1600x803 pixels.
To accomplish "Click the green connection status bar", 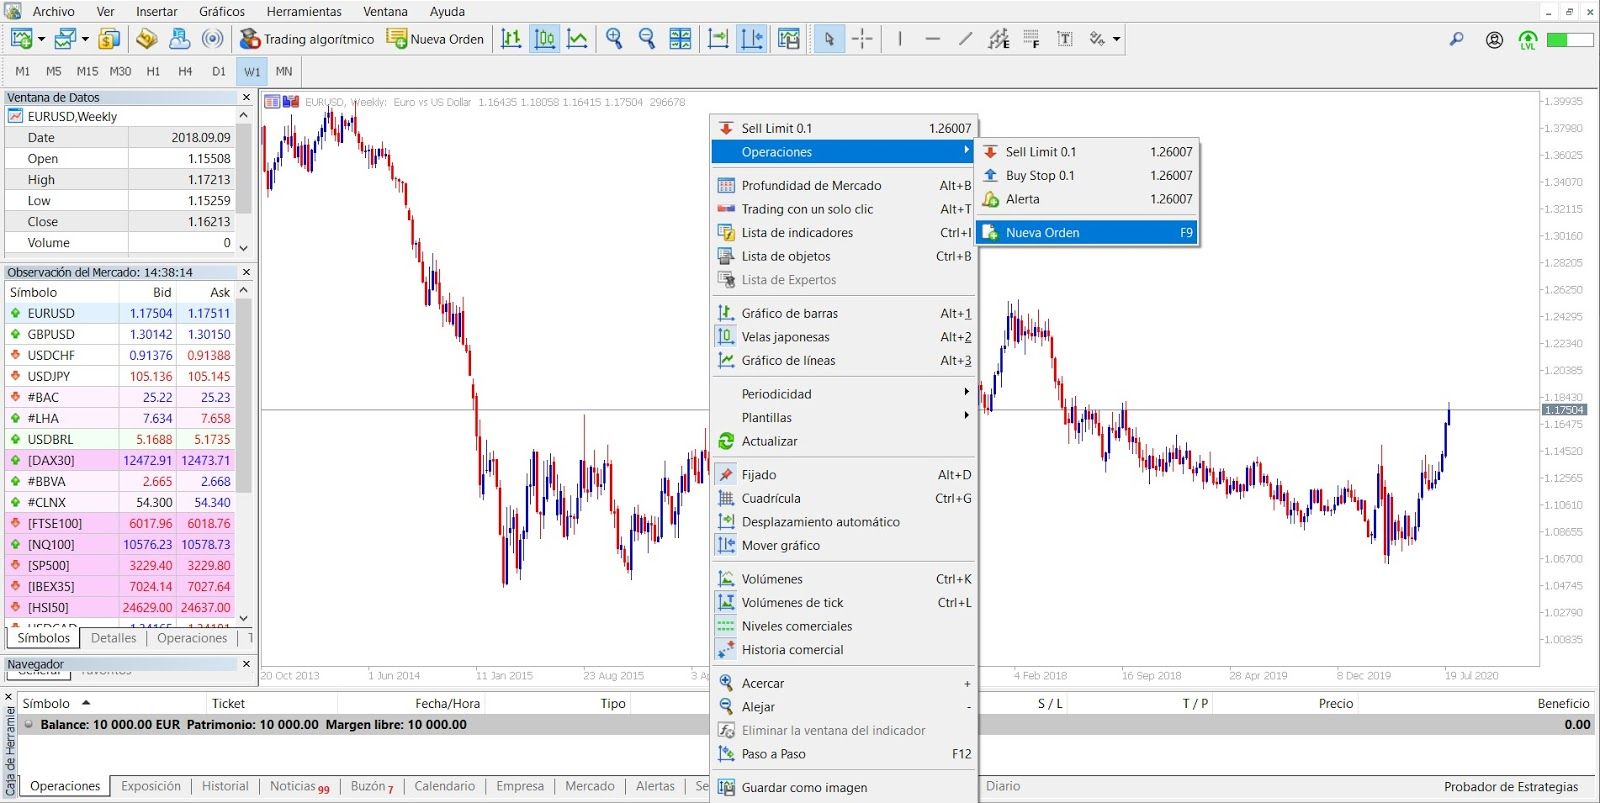I will [1569, 40].
